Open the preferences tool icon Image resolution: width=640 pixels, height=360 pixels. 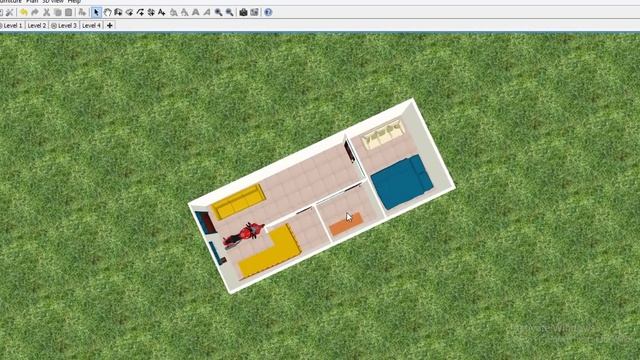9,12
